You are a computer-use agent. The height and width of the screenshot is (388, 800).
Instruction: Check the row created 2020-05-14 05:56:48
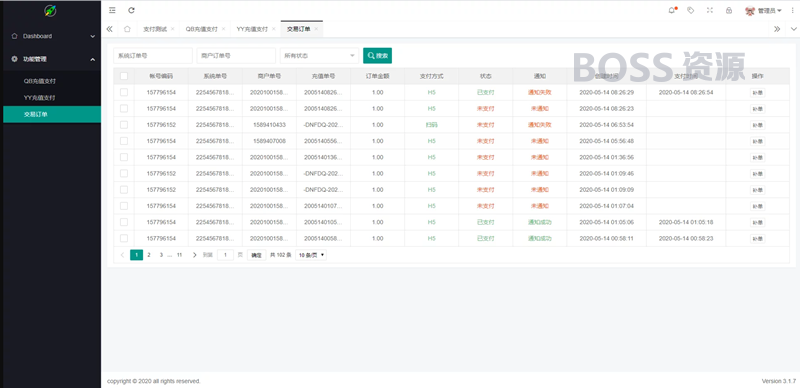124,141
